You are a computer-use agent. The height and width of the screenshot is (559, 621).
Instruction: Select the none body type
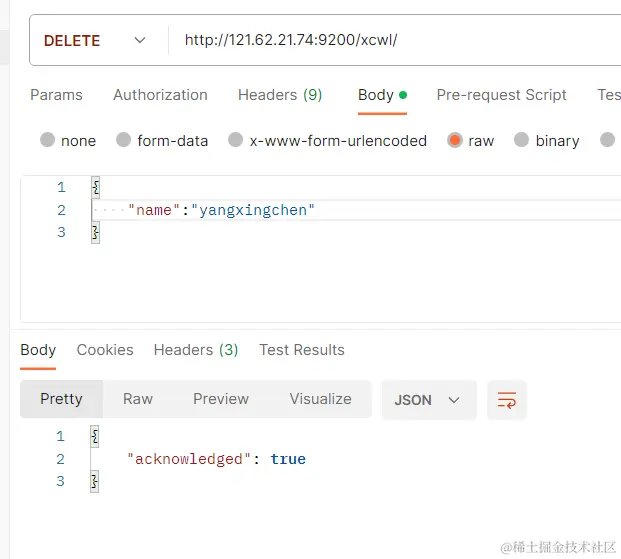tap(48, 139)
